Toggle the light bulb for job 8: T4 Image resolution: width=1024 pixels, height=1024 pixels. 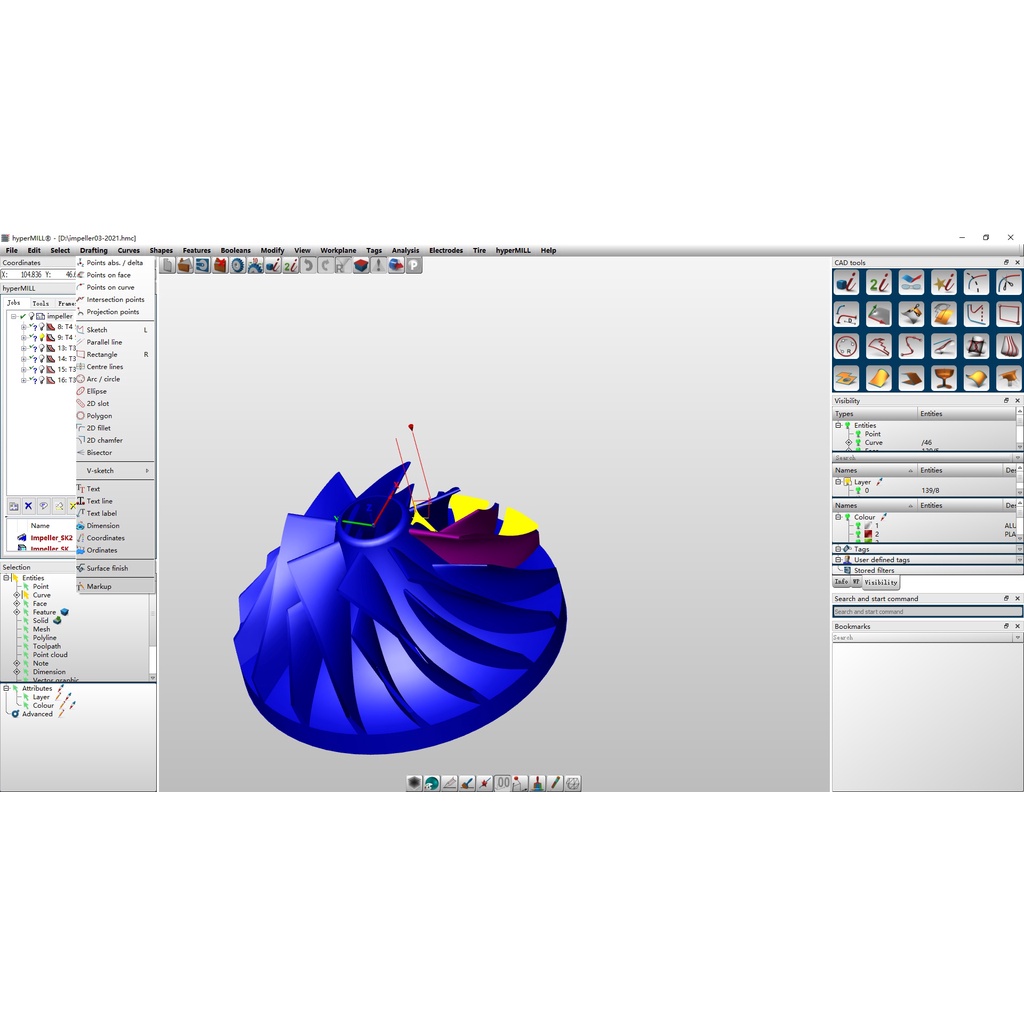[x=42, y=327]
